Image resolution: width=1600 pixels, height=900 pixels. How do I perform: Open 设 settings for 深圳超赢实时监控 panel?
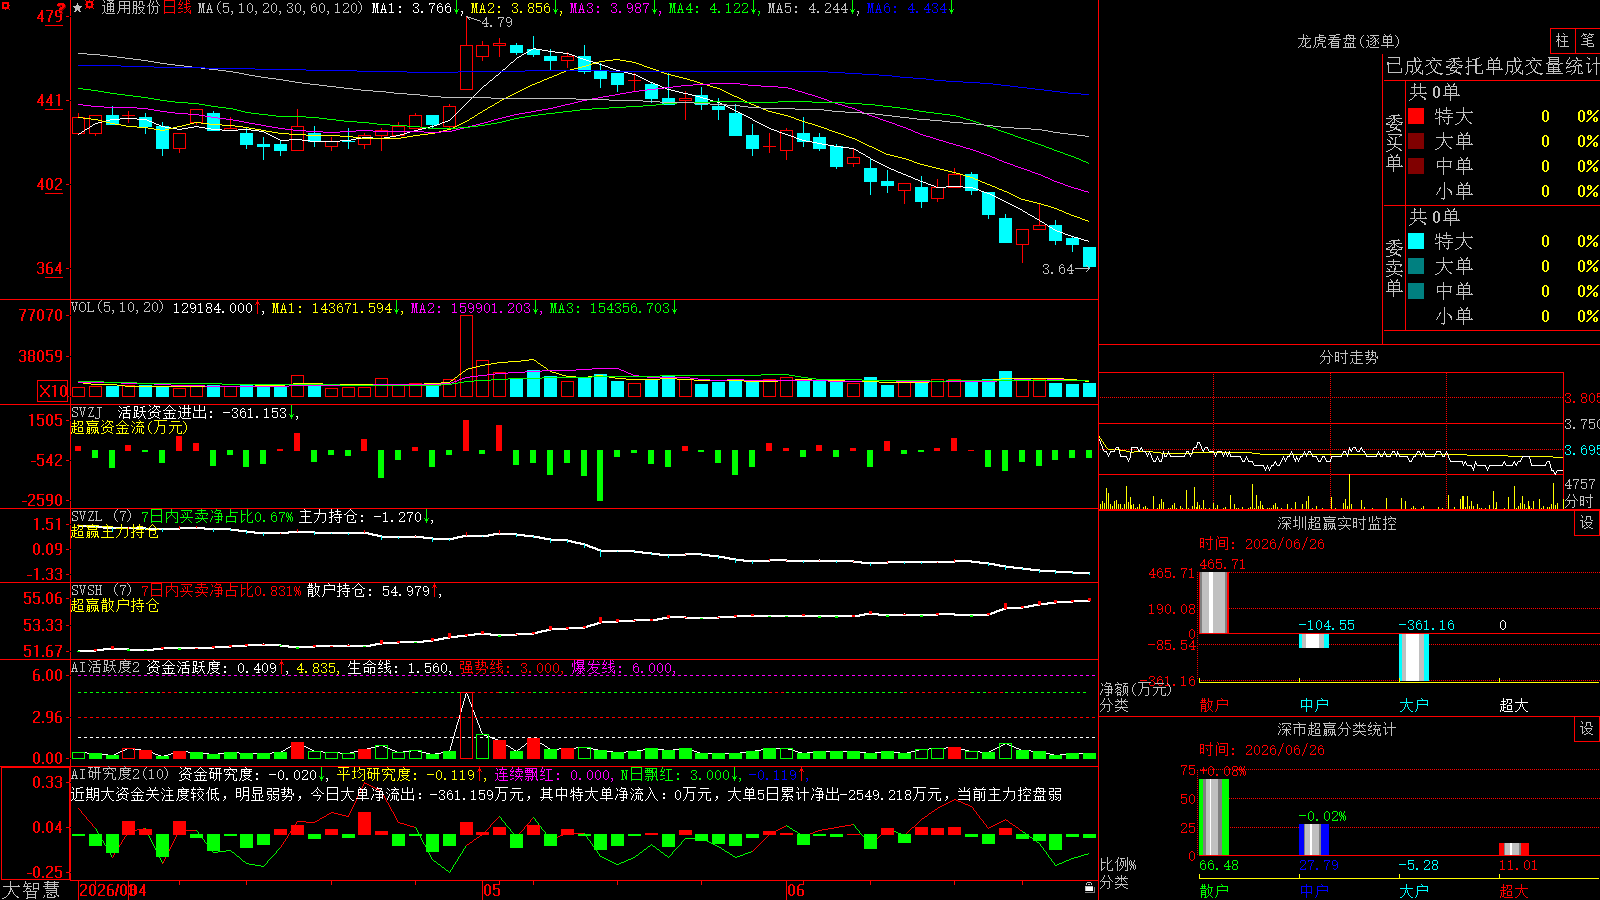click(1587, 523)
